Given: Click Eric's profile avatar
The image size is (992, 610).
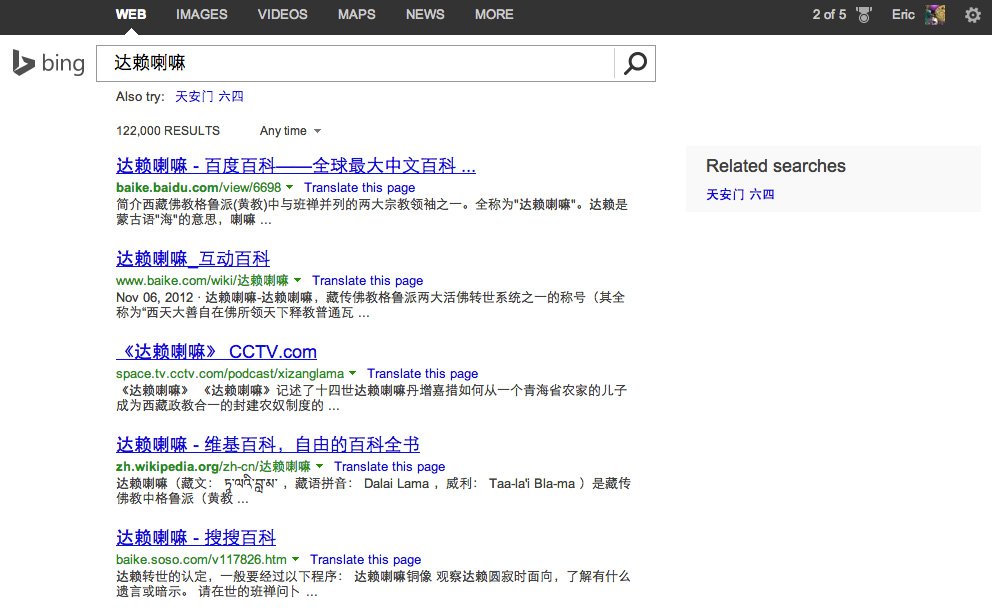Looking at the screenshot, I should click(x=934, y=15).
